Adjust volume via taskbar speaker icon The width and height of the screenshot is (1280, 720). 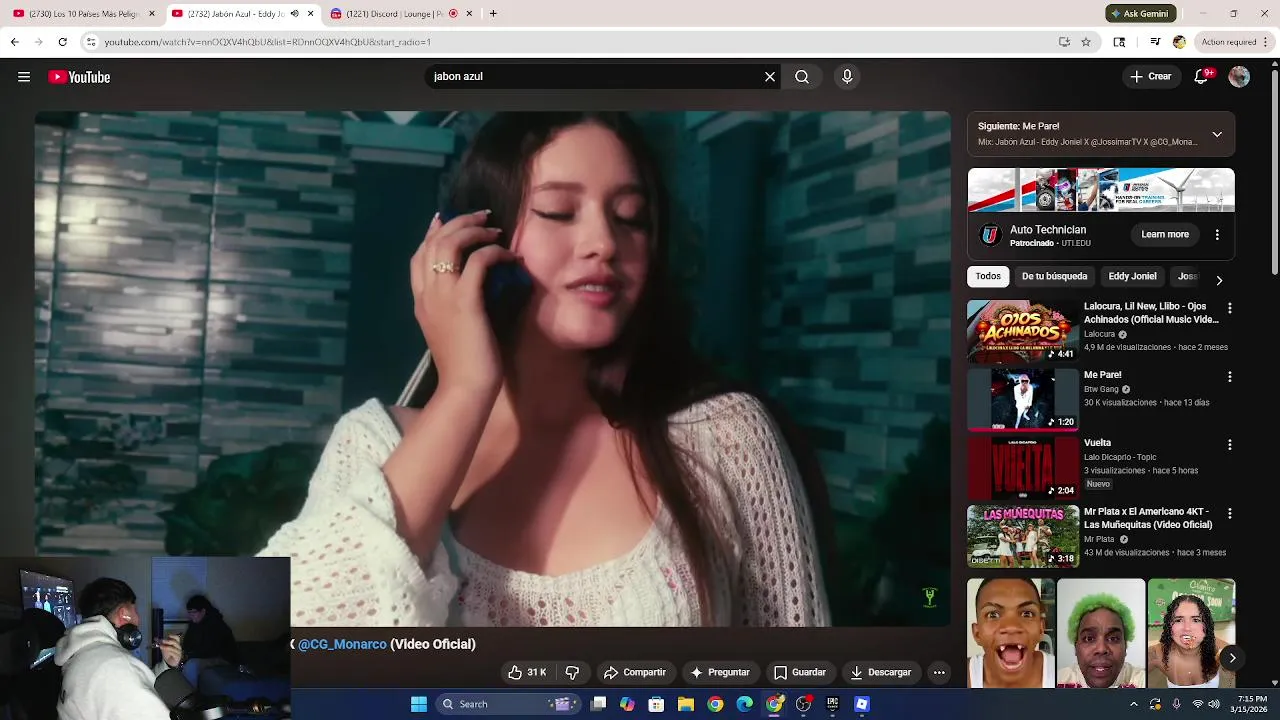click(x=1213, y=704)
